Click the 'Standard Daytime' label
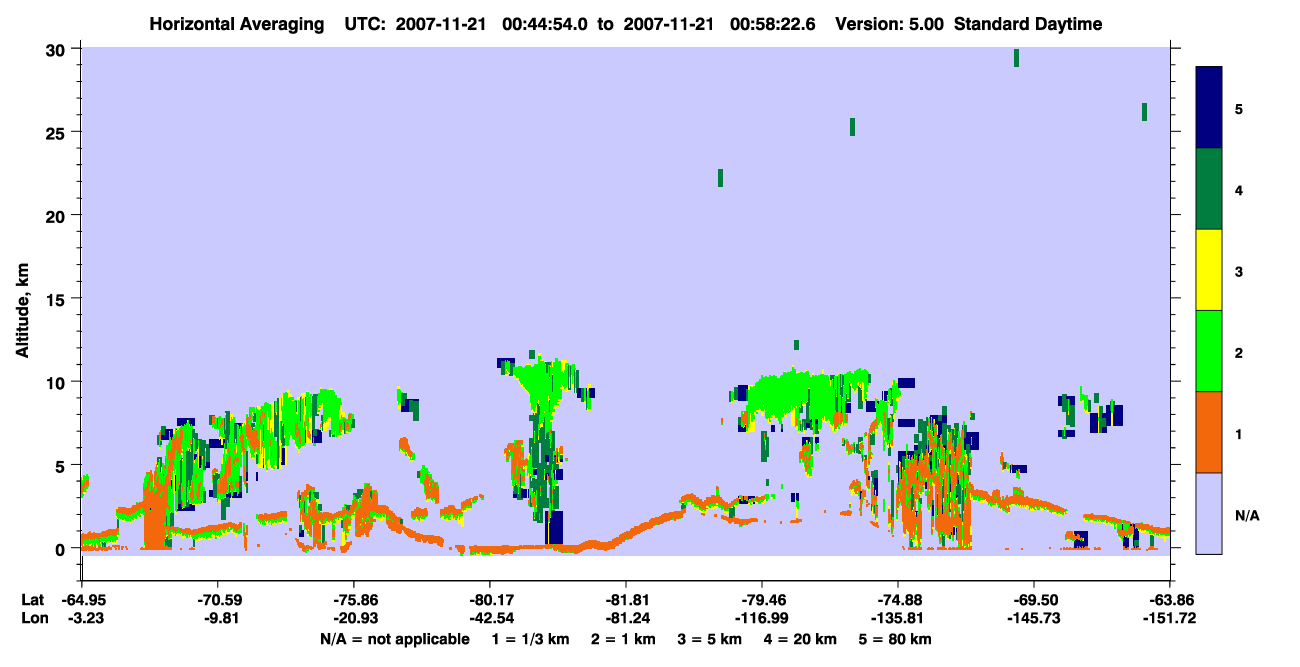Screen dimensions: 1300x667 click(1028, 24)
